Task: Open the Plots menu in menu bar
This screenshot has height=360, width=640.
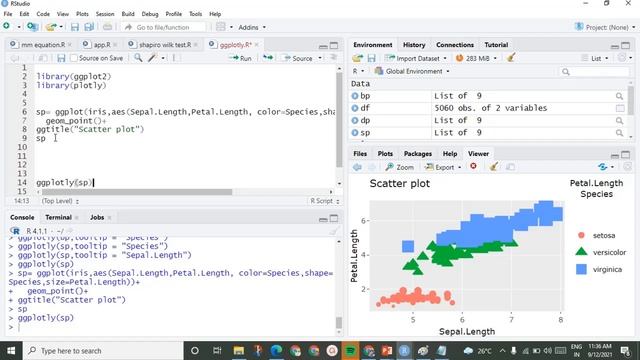Action: [82, 14]
